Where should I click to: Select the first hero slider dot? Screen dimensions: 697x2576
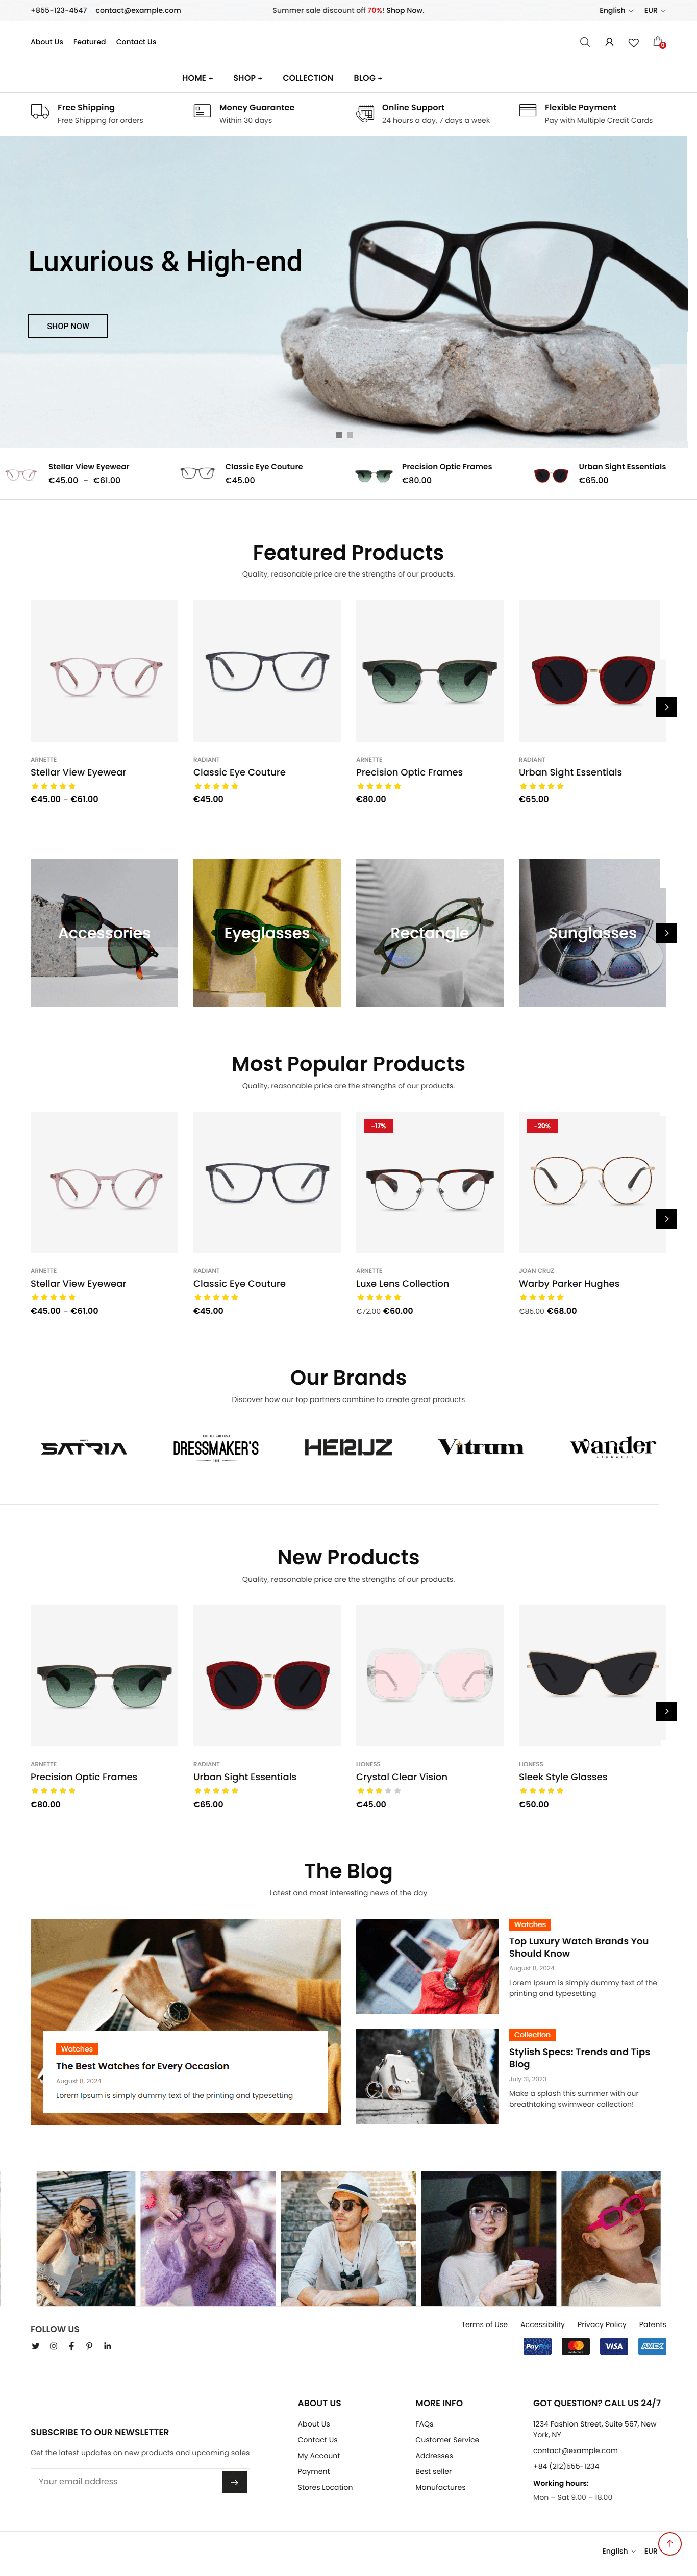click(x=339, y=435)
